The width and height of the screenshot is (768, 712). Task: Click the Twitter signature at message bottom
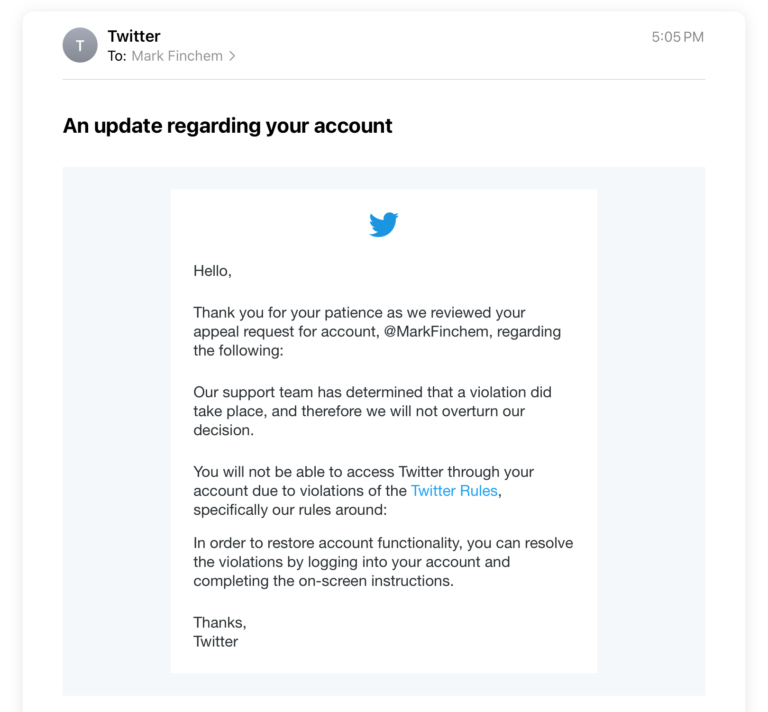point(216,641)
